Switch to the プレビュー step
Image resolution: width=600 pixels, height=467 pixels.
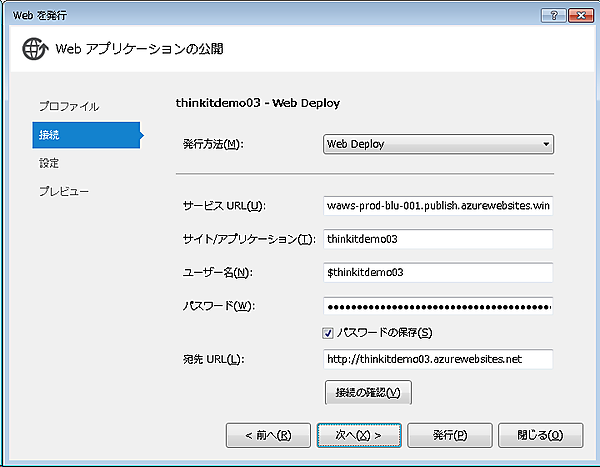click(x=64, y=191)
